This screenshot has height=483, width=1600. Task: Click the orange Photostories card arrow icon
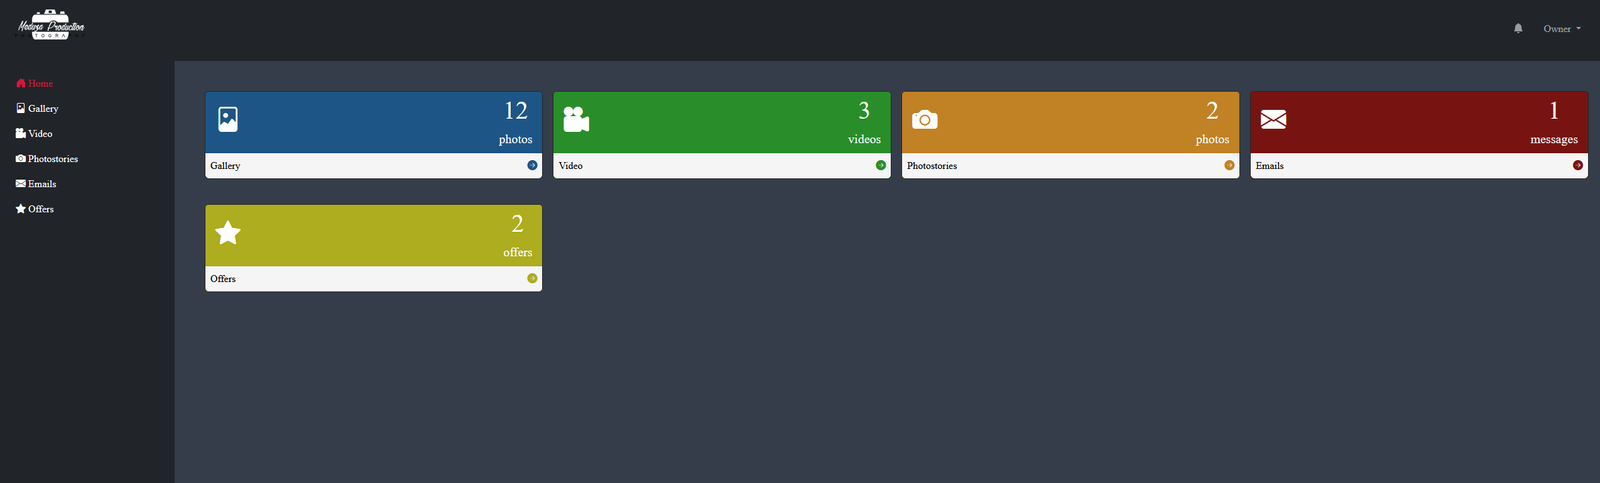pos(1229,166)
